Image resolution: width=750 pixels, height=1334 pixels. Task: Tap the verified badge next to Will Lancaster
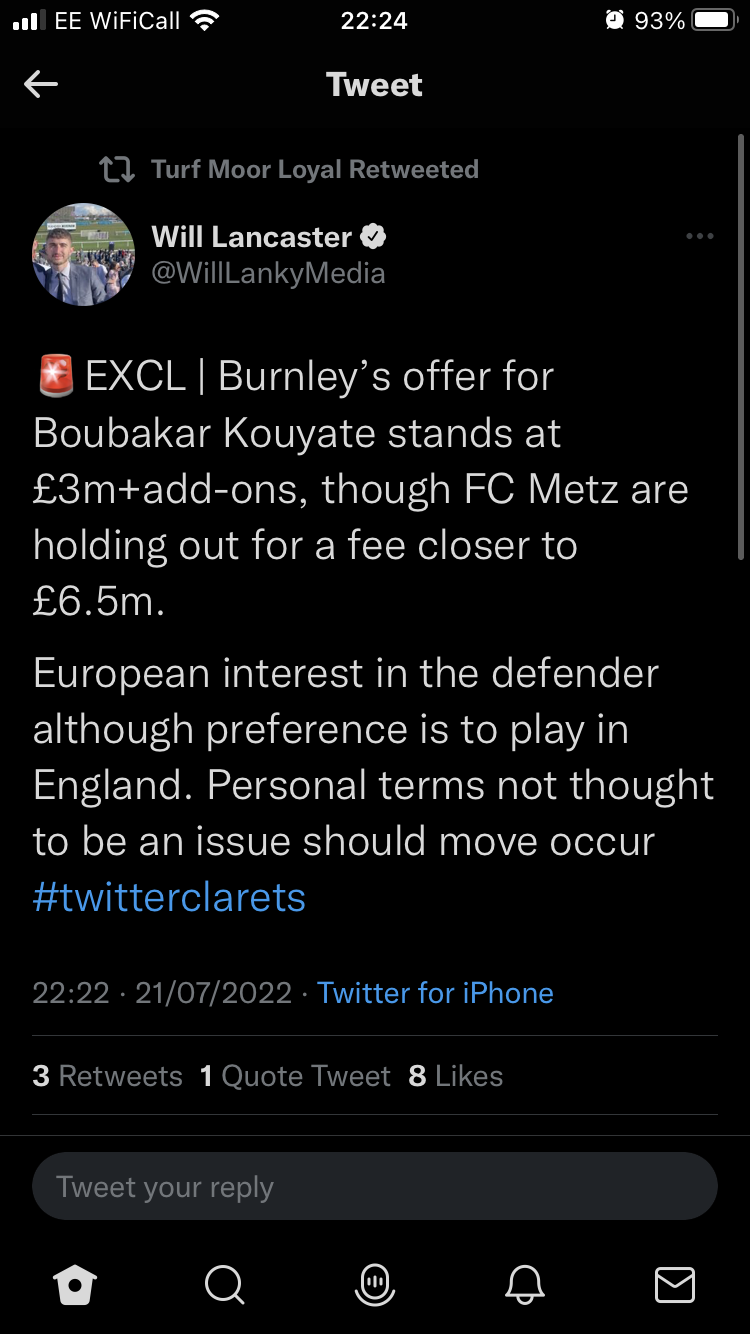(374, 237)
